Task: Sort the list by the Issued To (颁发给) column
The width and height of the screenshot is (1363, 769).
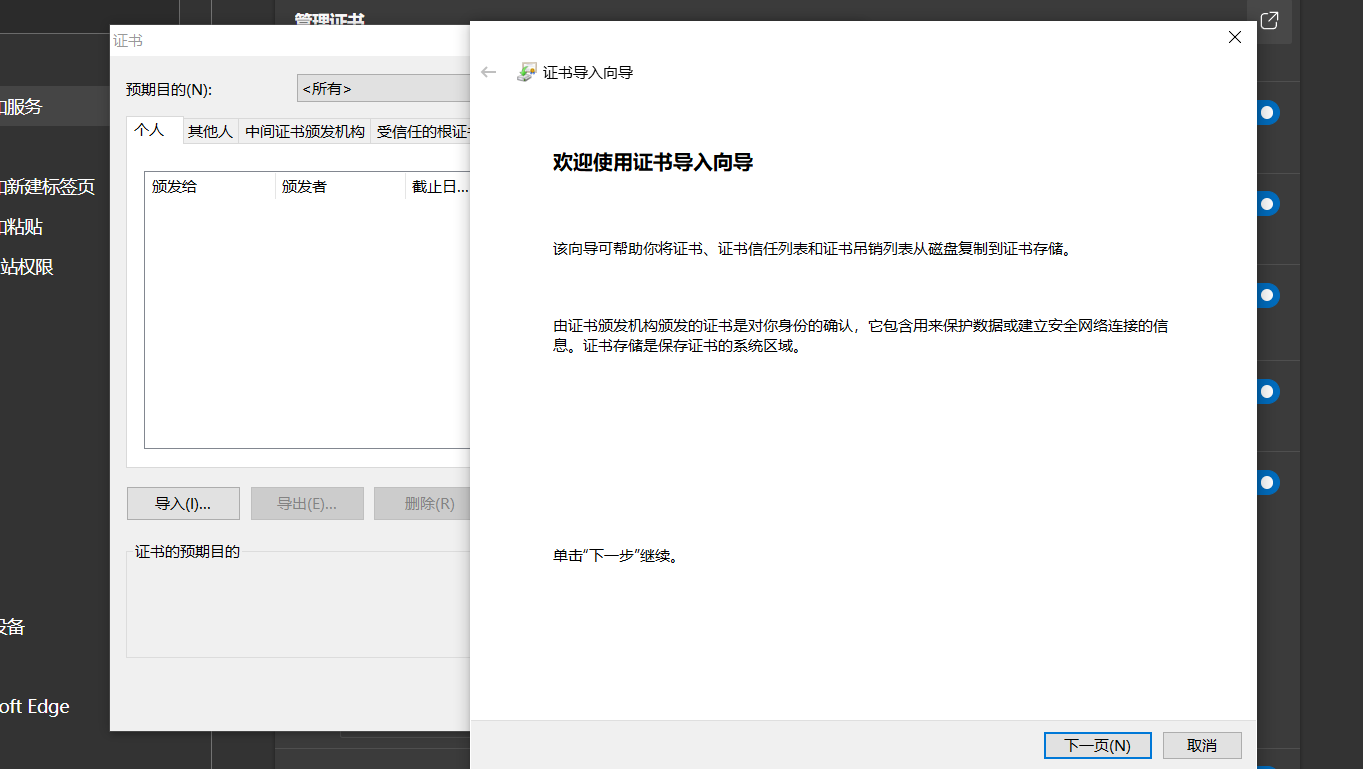Action: (x=210, y=186)
